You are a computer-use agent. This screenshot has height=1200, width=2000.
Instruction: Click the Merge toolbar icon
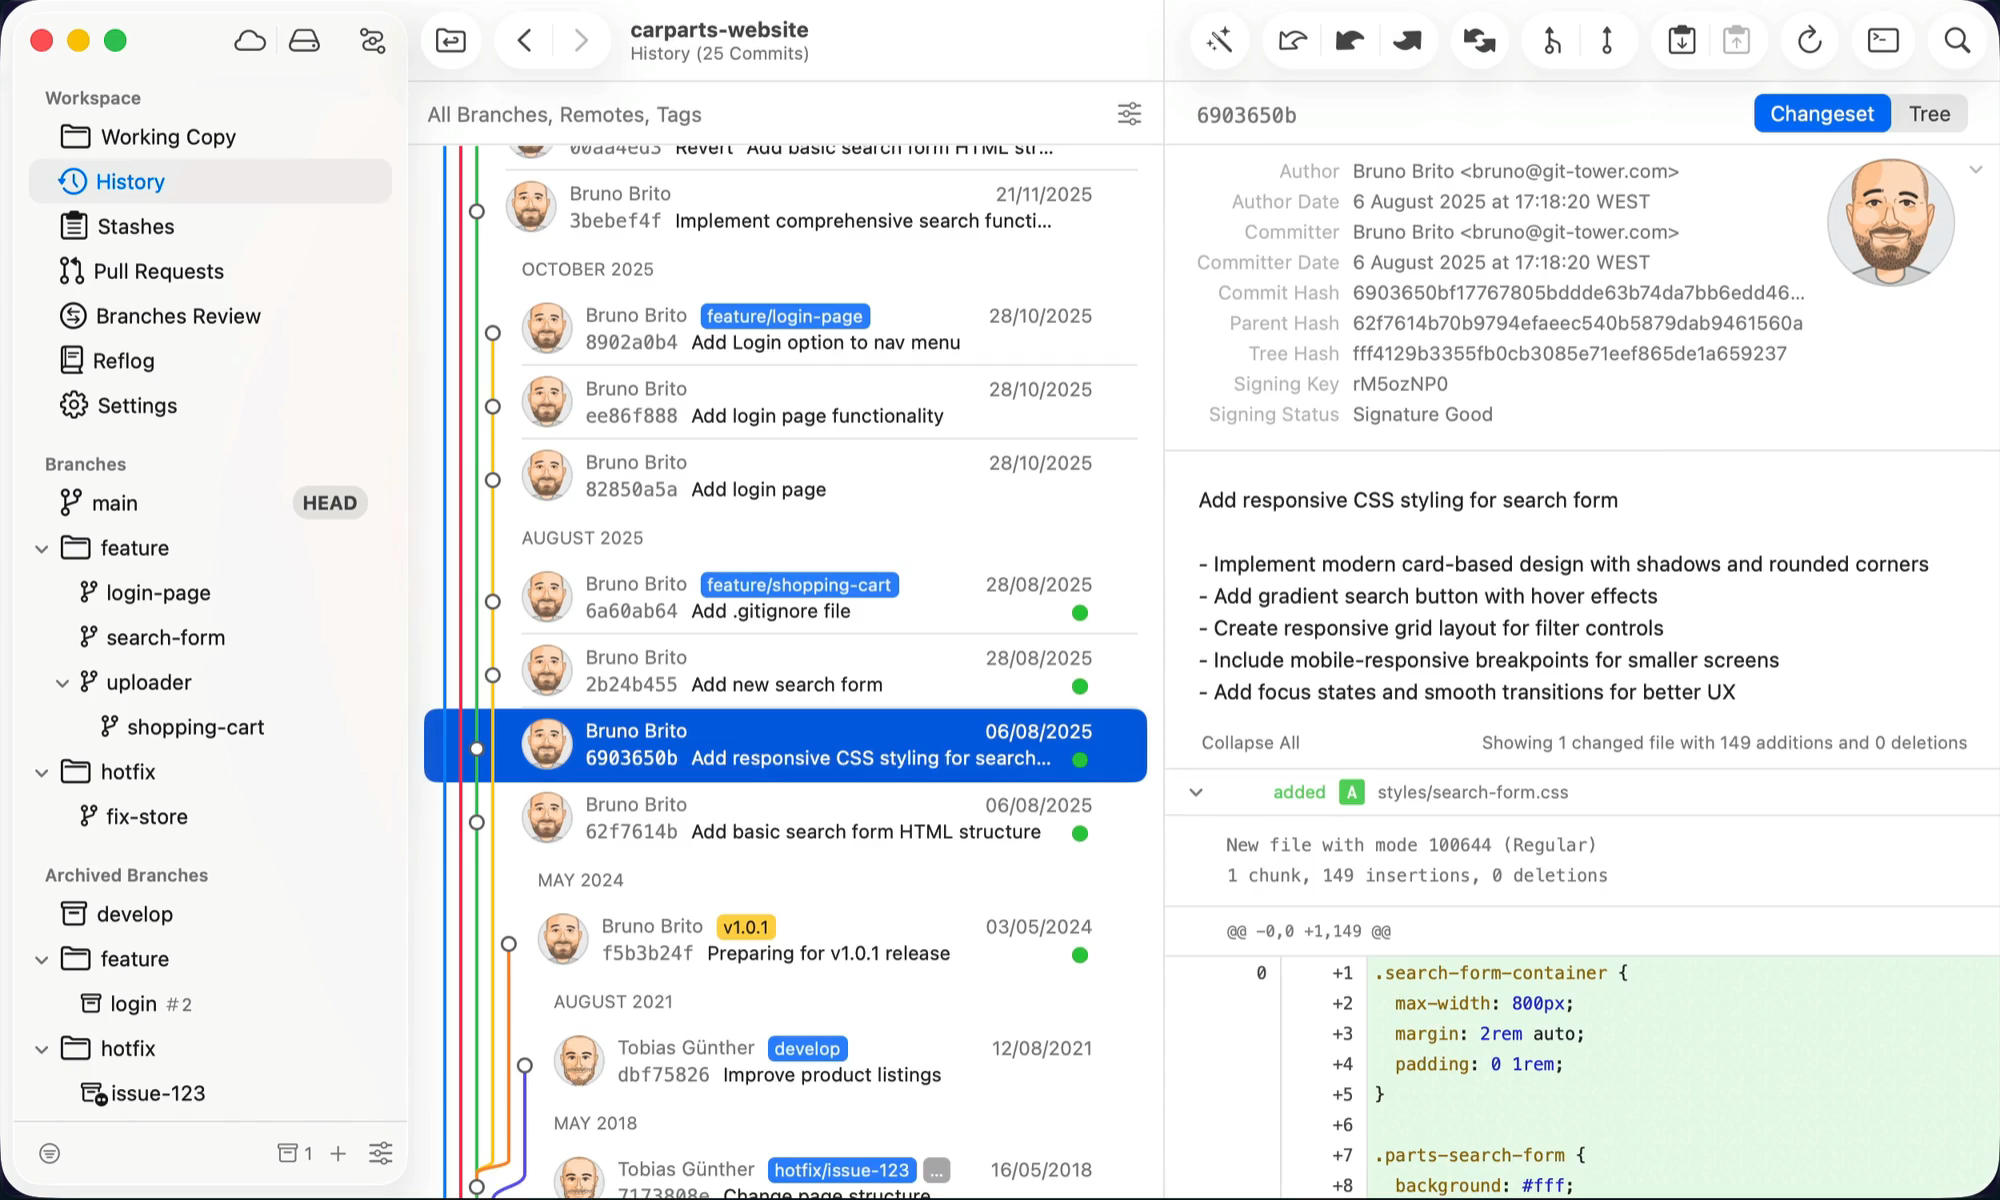(1552, 41)
